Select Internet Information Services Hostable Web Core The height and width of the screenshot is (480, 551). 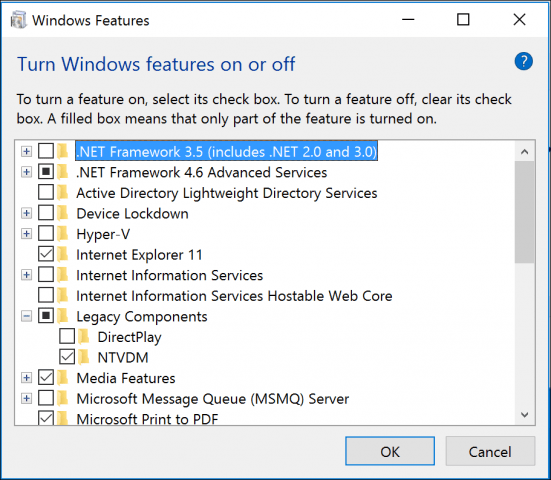(x=234, y=296)
